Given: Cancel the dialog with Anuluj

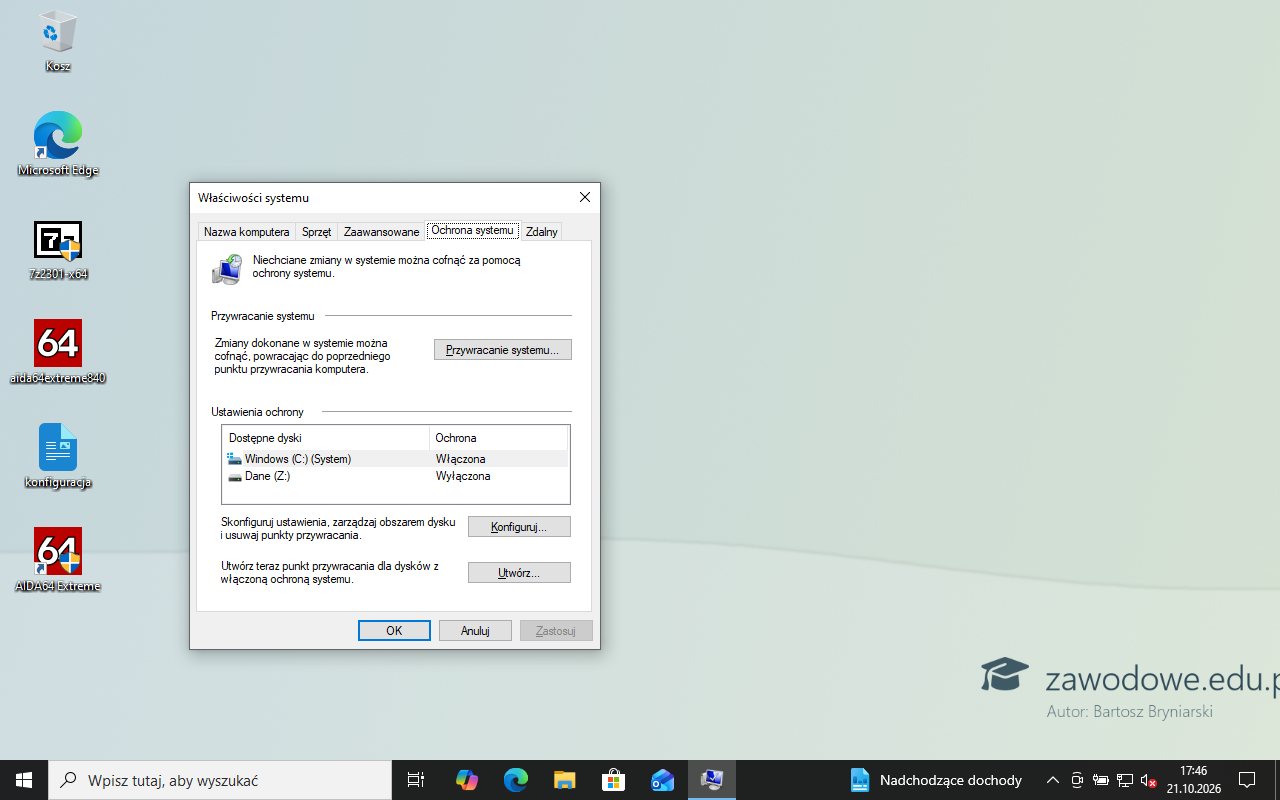Looking at the screenshot, I should [x=475, y=631].
